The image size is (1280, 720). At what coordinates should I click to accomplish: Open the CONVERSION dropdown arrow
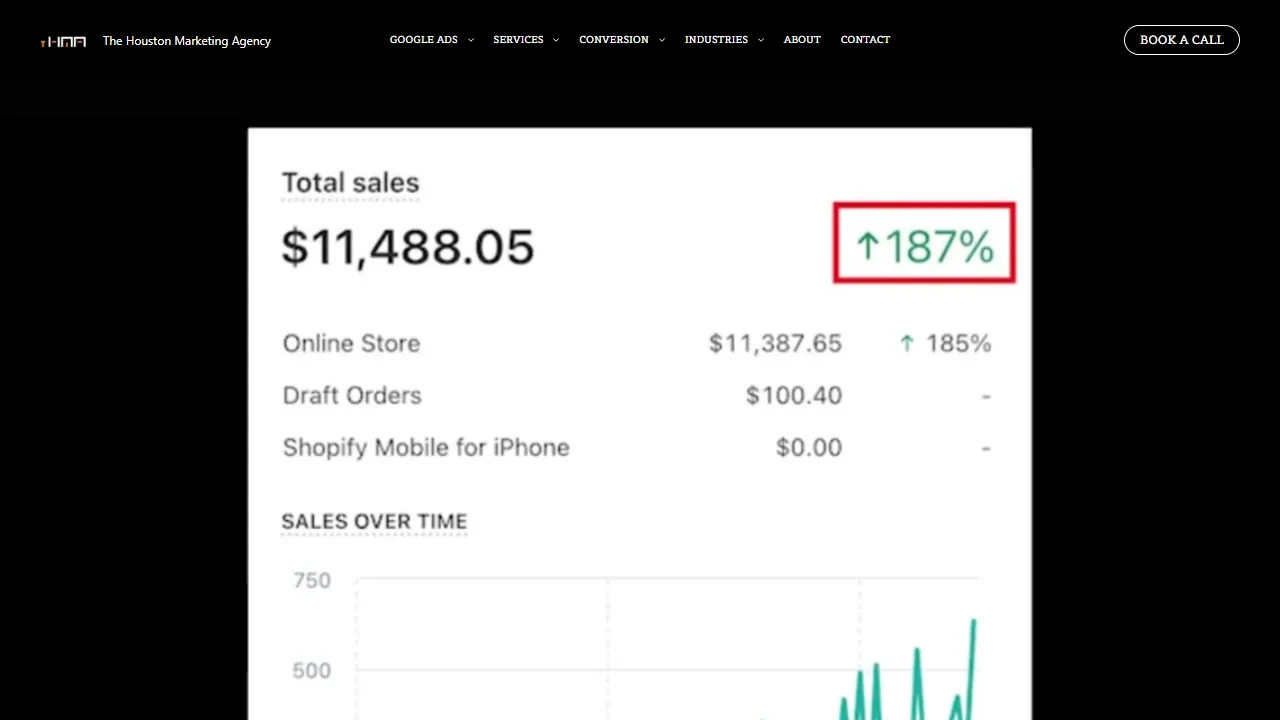point(661,40)
